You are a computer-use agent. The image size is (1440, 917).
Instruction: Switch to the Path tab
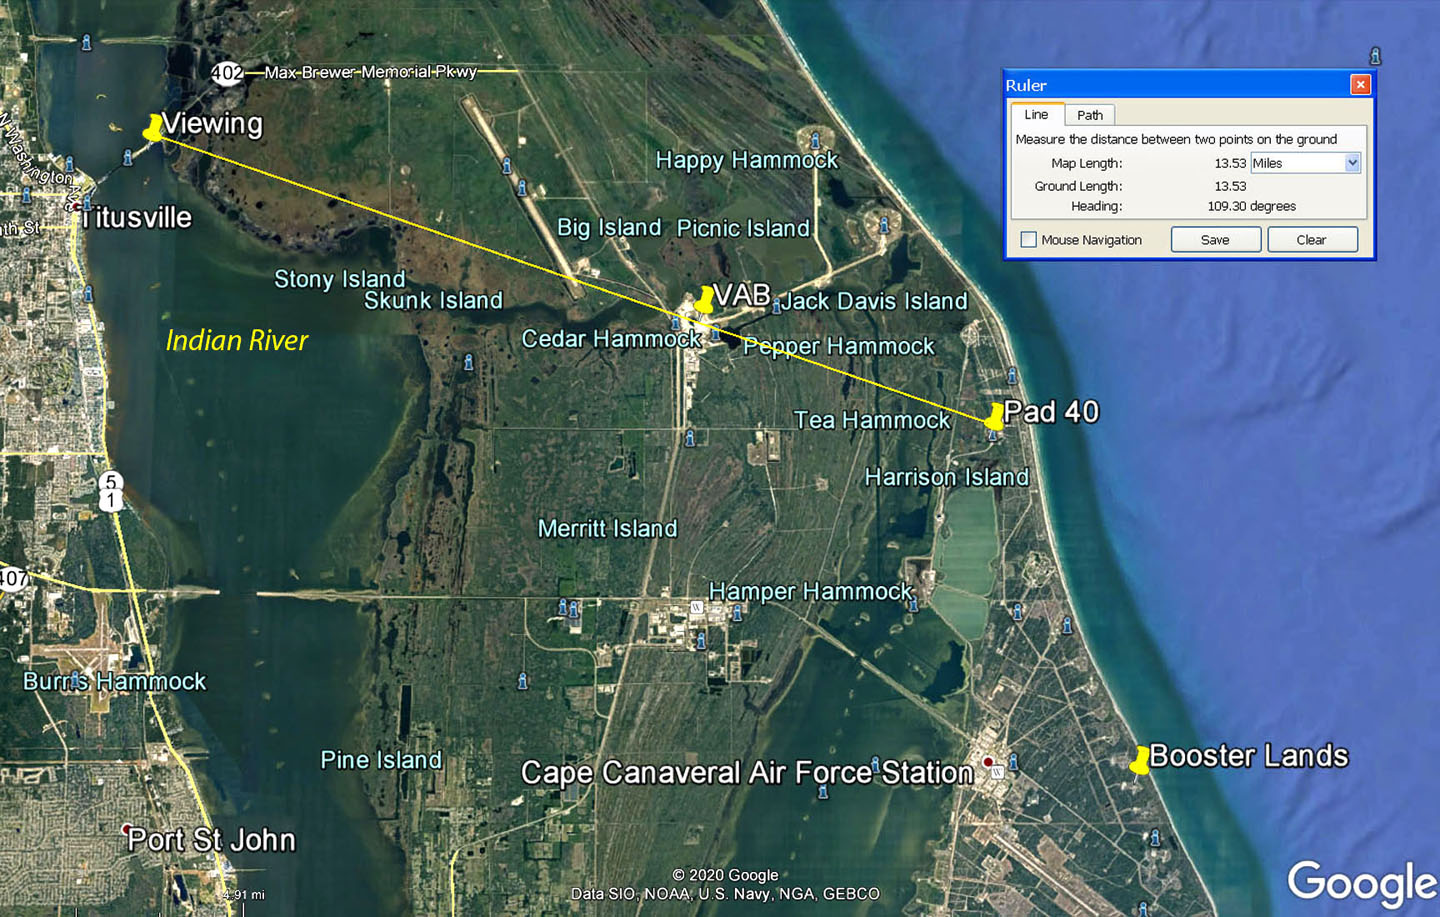click(x=1089, y=115)
